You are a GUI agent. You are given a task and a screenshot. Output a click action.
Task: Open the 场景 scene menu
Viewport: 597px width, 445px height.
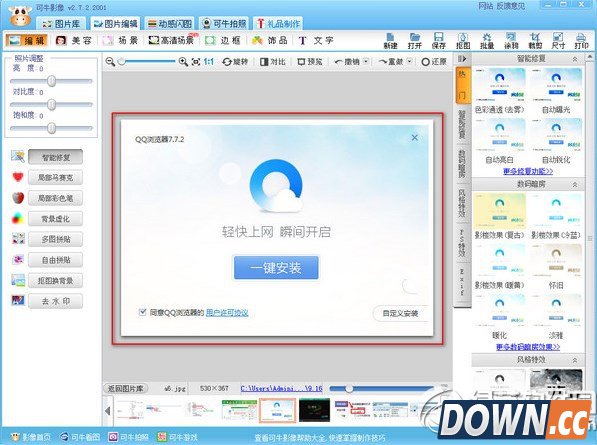[120, 40]
